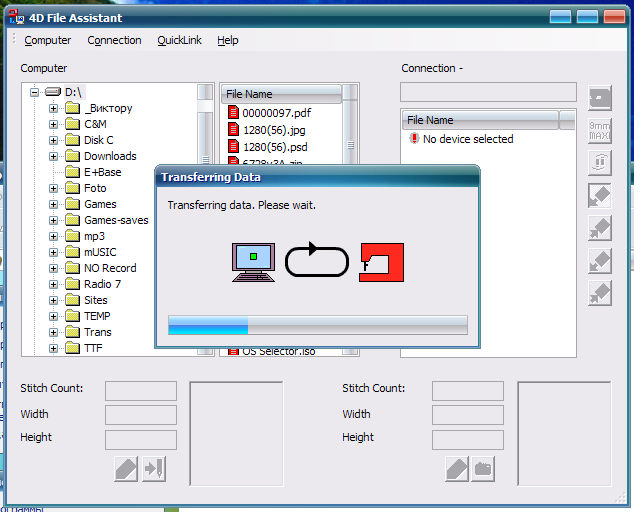Click the send-to-machine arrow icon under Computer panel
The image size is (640, 512).
153,468
